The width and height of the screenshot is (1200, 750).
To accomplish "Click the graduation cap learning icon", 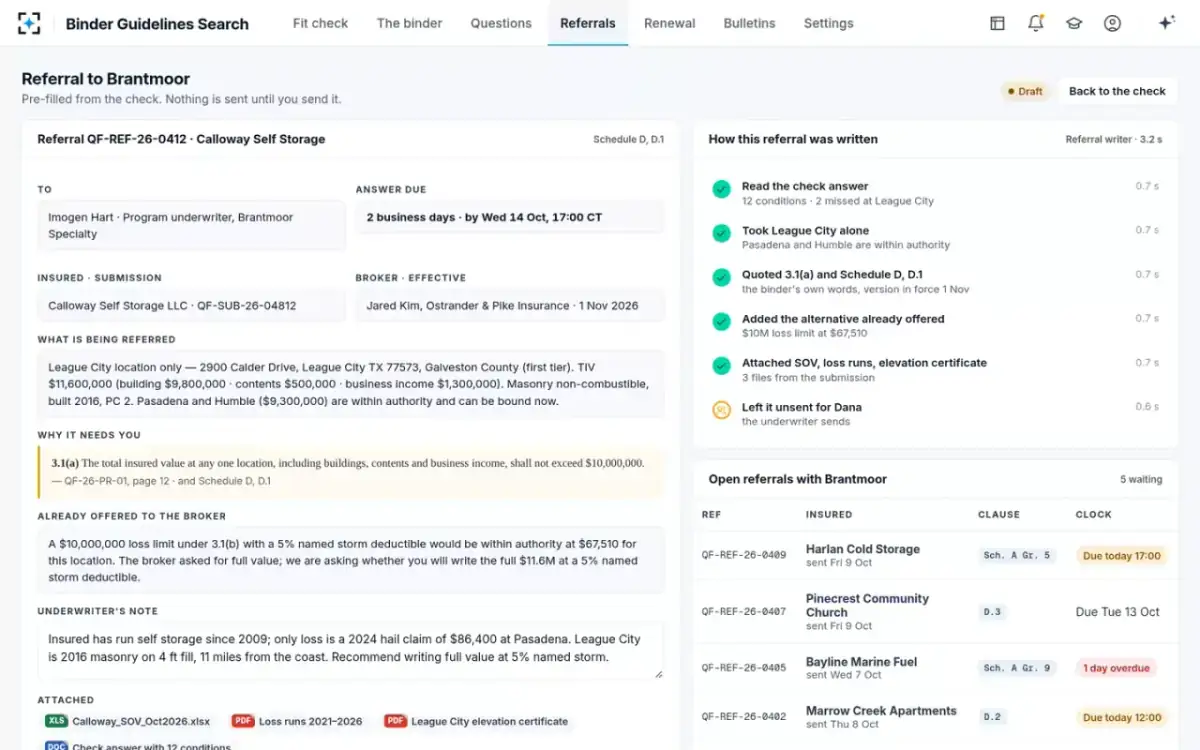I will [1074, 23].
